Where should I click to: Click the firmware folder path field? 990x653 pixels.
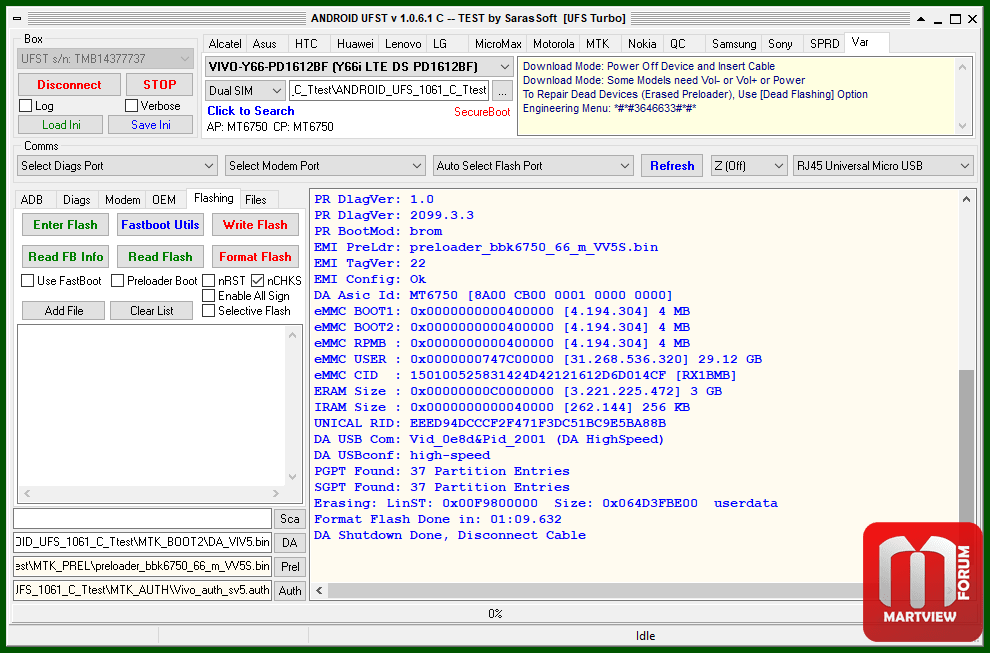tap(389, 91)
